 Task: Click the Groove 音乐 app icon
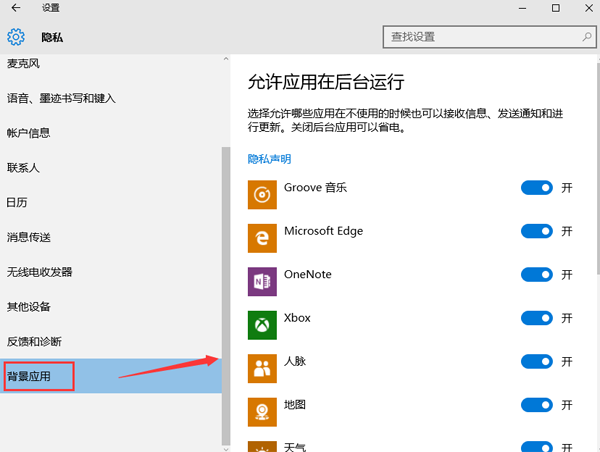point(262,194)
